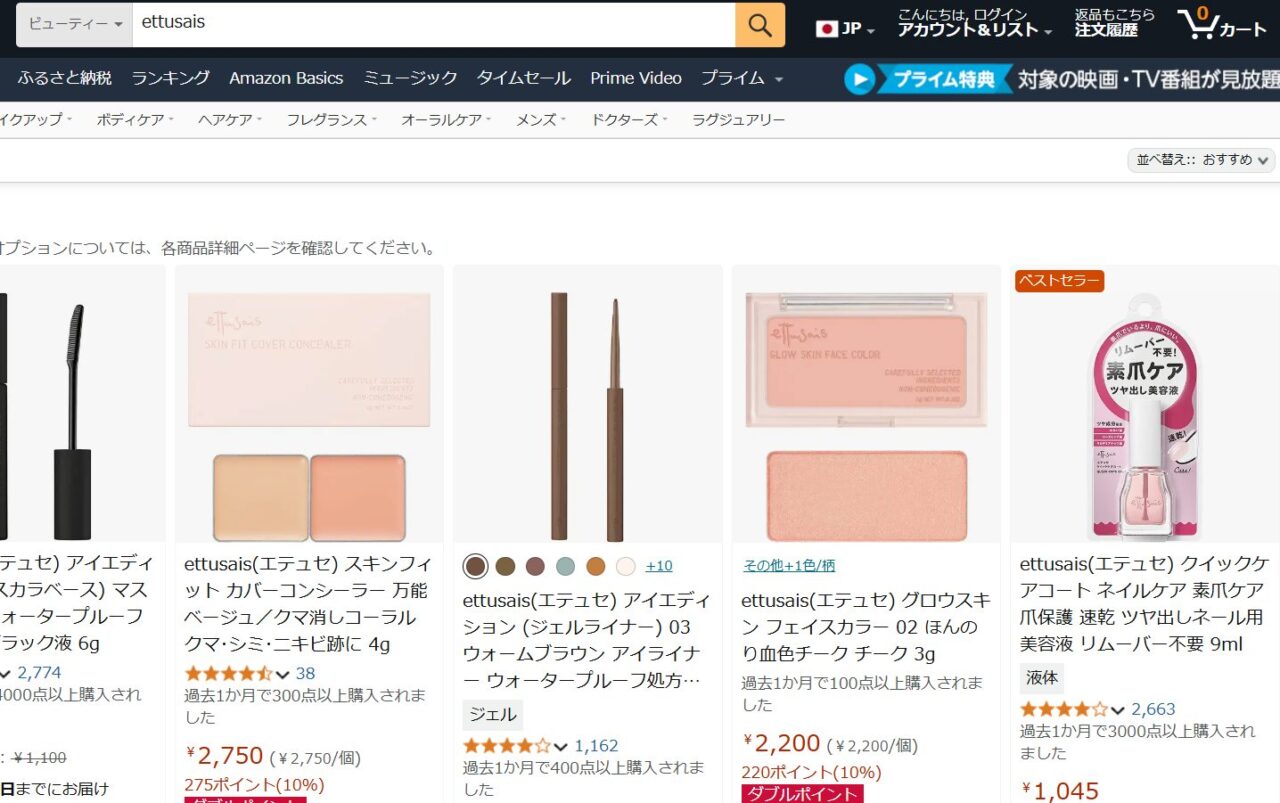Open the ビューティー search category dropdown
1280x803 pixels.
tap(75, 23)
